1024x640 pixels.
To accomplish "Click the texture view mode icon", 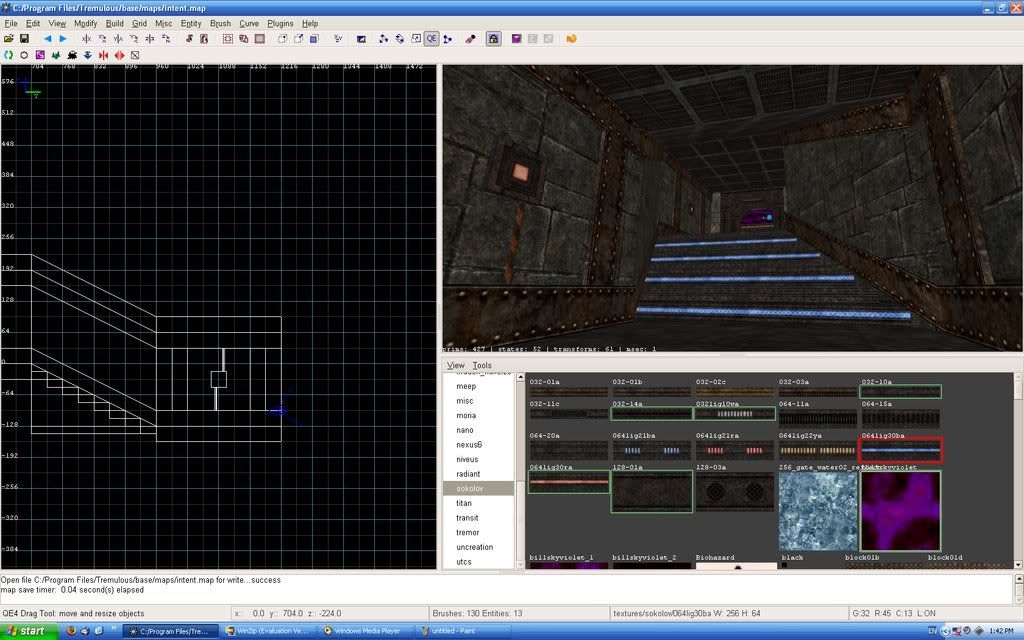I will point(361,39).
